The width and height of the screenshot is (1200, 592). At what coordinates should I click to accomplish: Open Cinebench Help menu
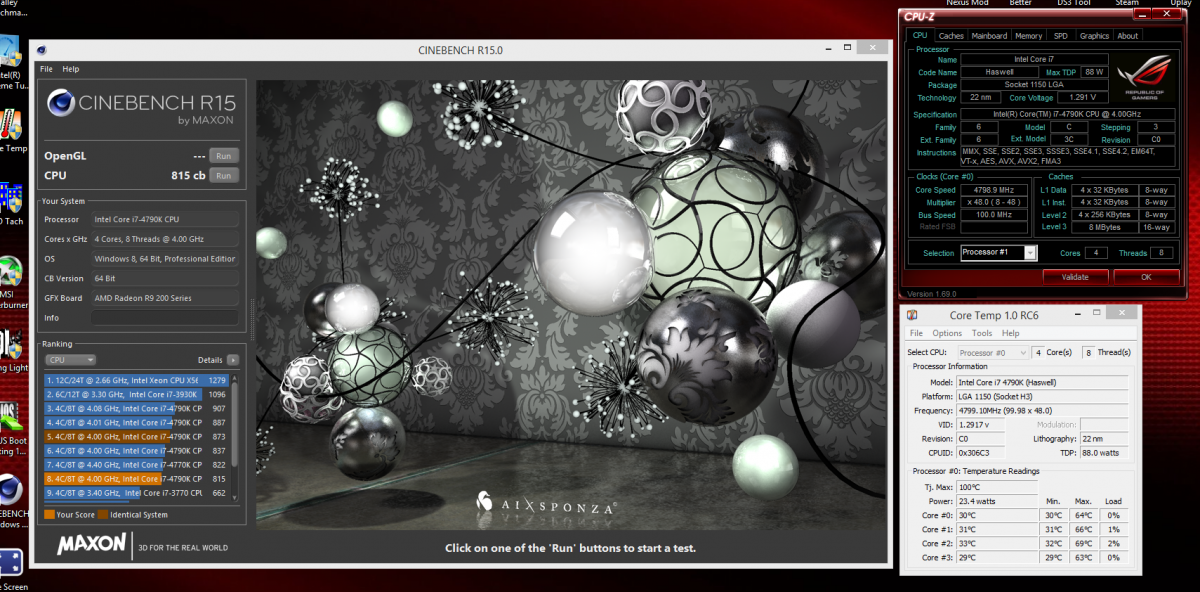[70, 69]
